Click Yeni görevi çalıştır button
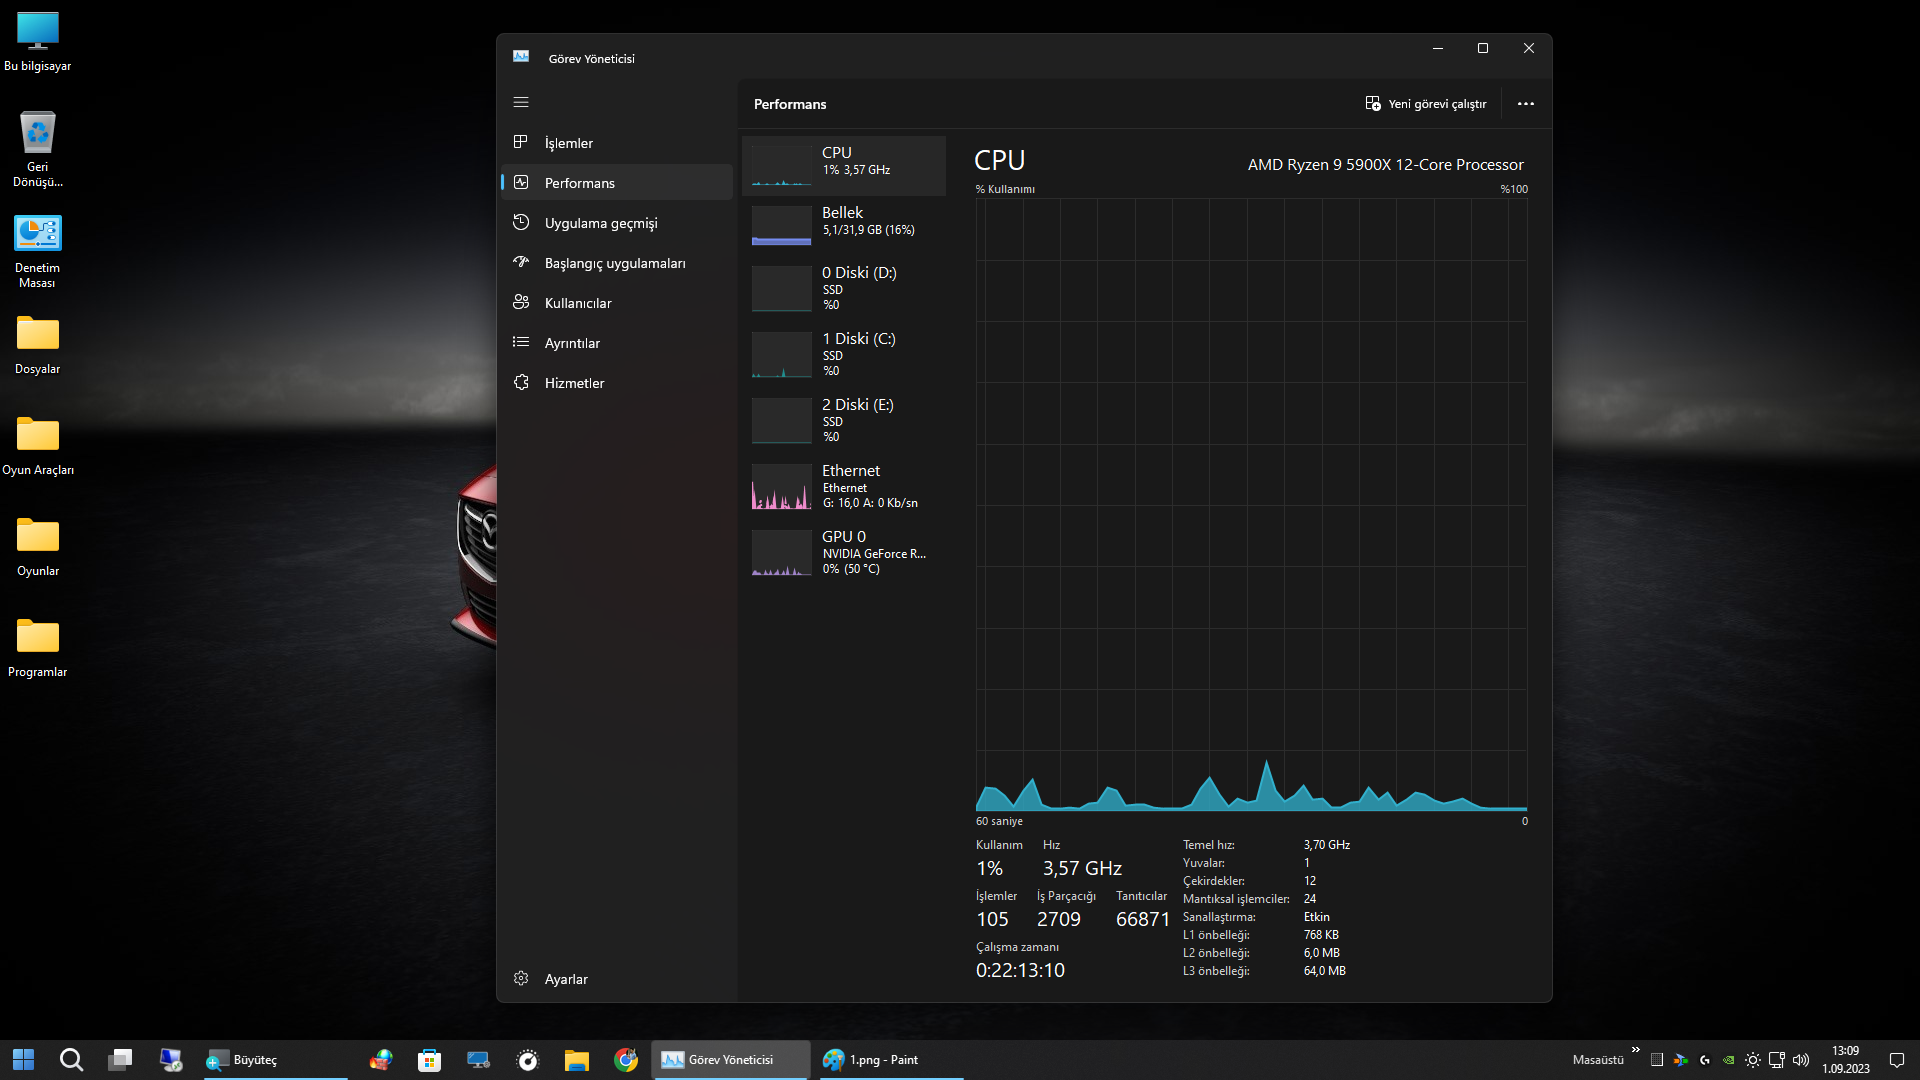This screenshot has width=1920, height=1080. [1426, 104]
